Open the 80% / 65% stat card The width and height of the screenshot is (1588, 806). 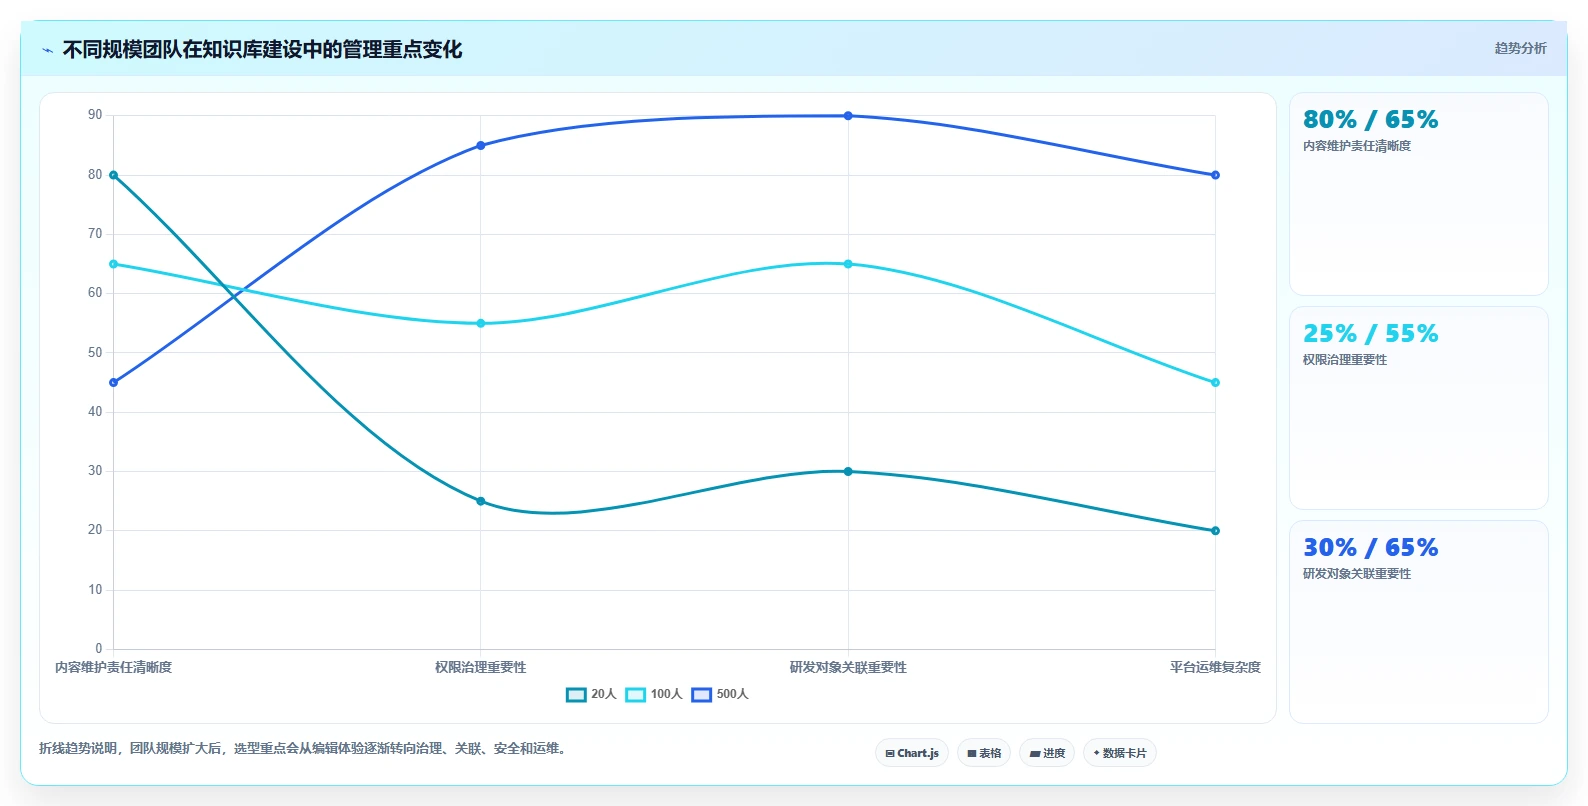(1418, 194)
